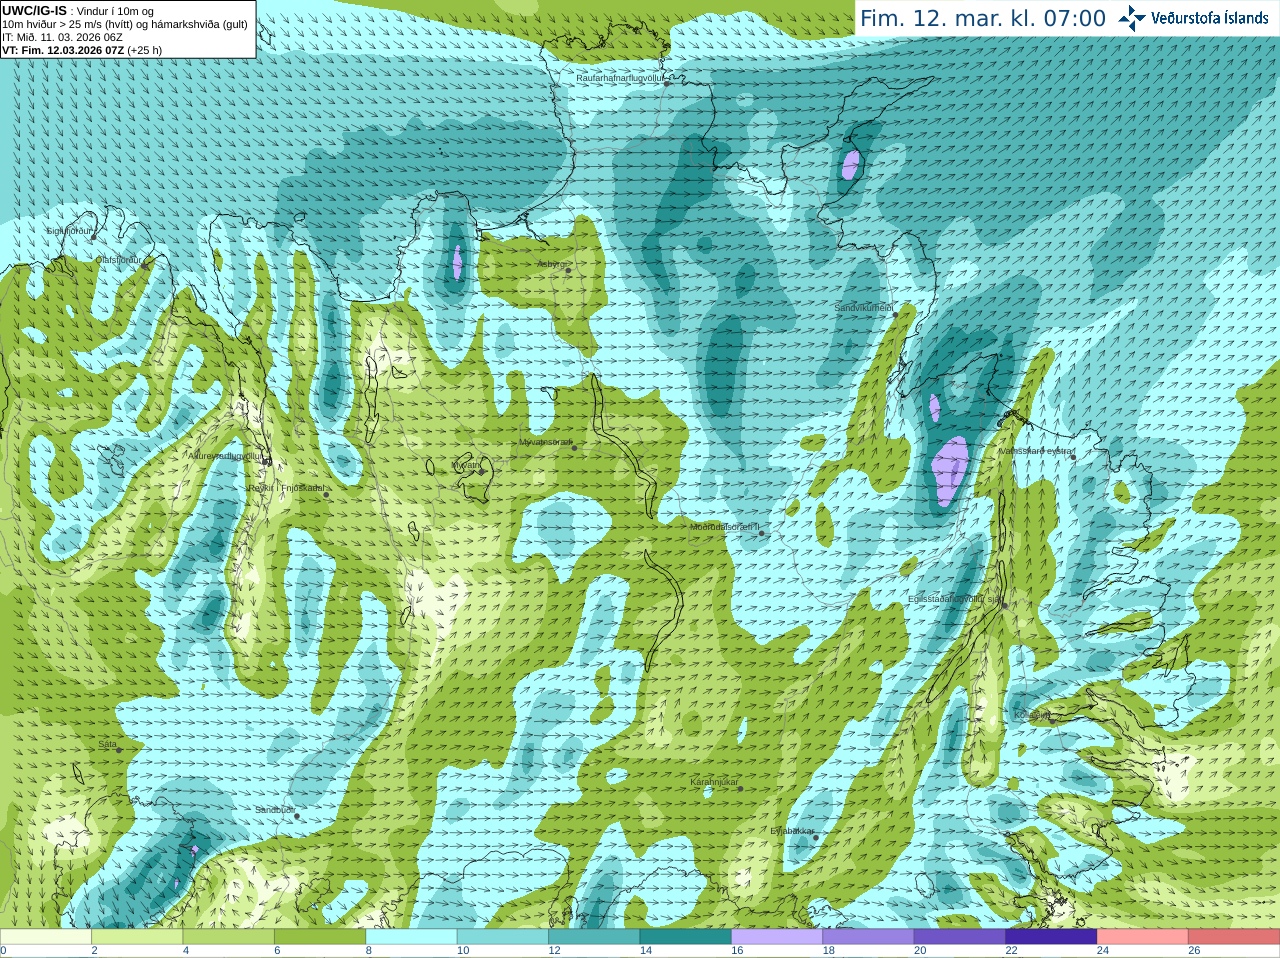
Task: Select the 4–6 m/s green legend swatch
Action: [x=229, y=937]
